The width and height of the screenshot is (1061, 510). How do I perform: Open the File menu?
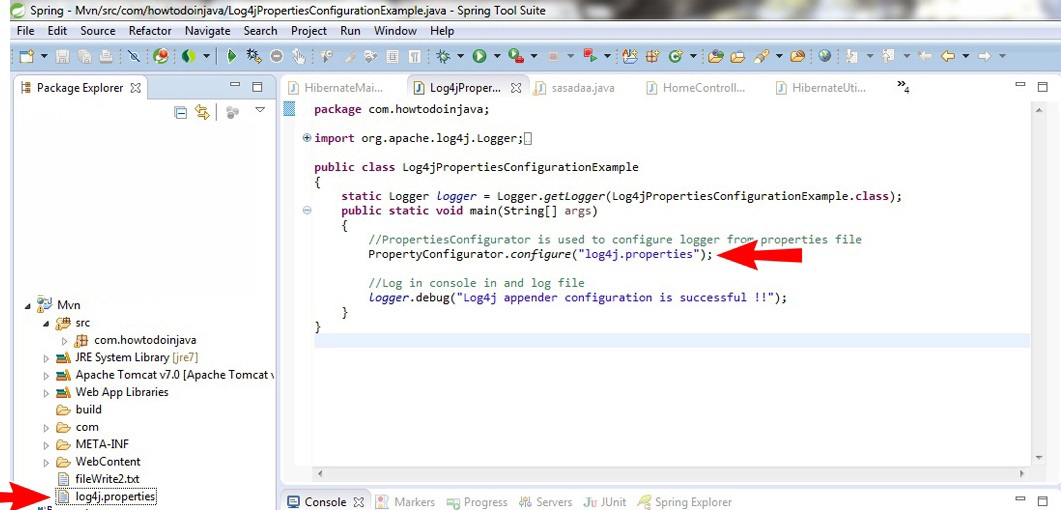25,30
